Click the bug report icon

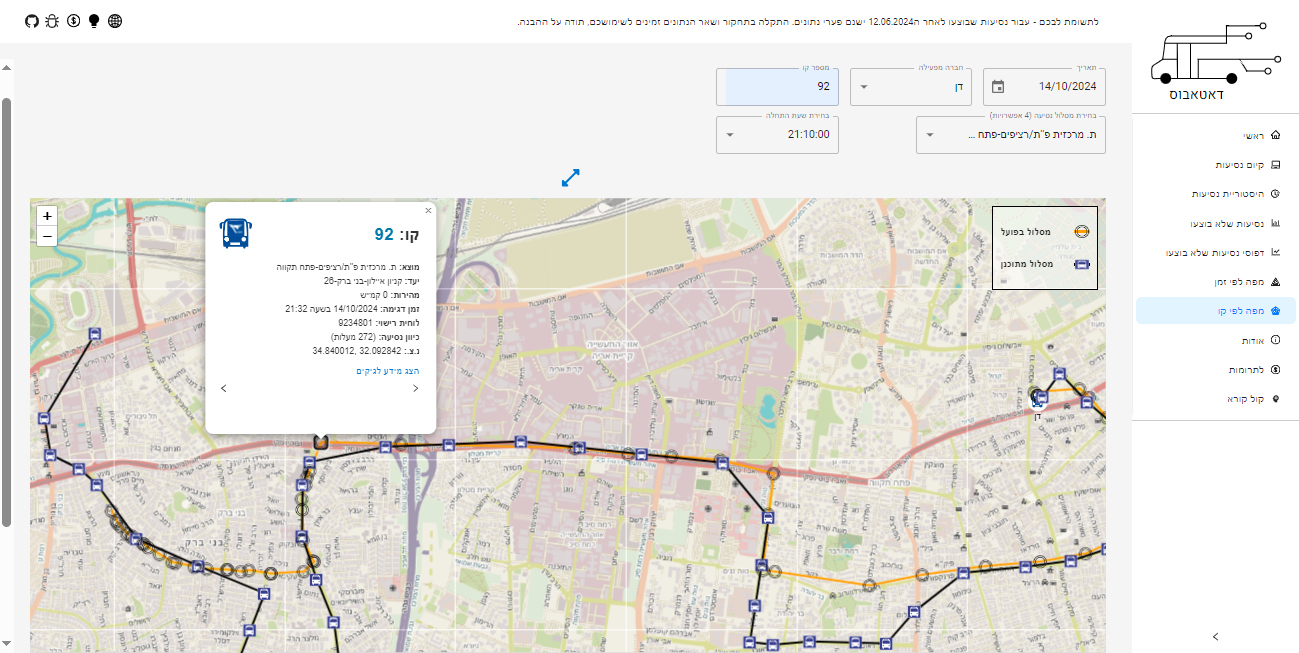52,21
